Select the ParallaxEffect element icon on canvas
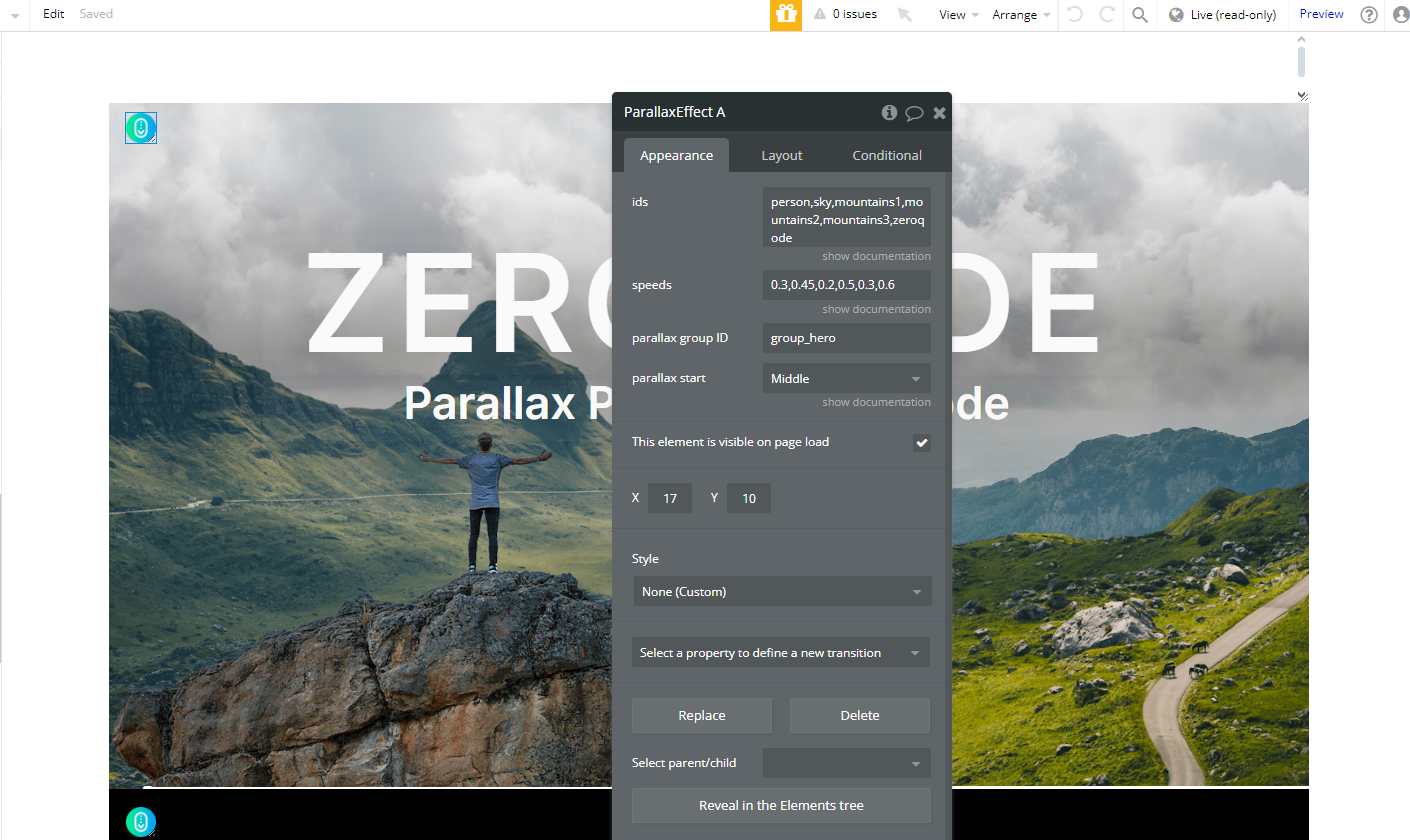The image size is (1410, 840). click(x=141, y=127)
